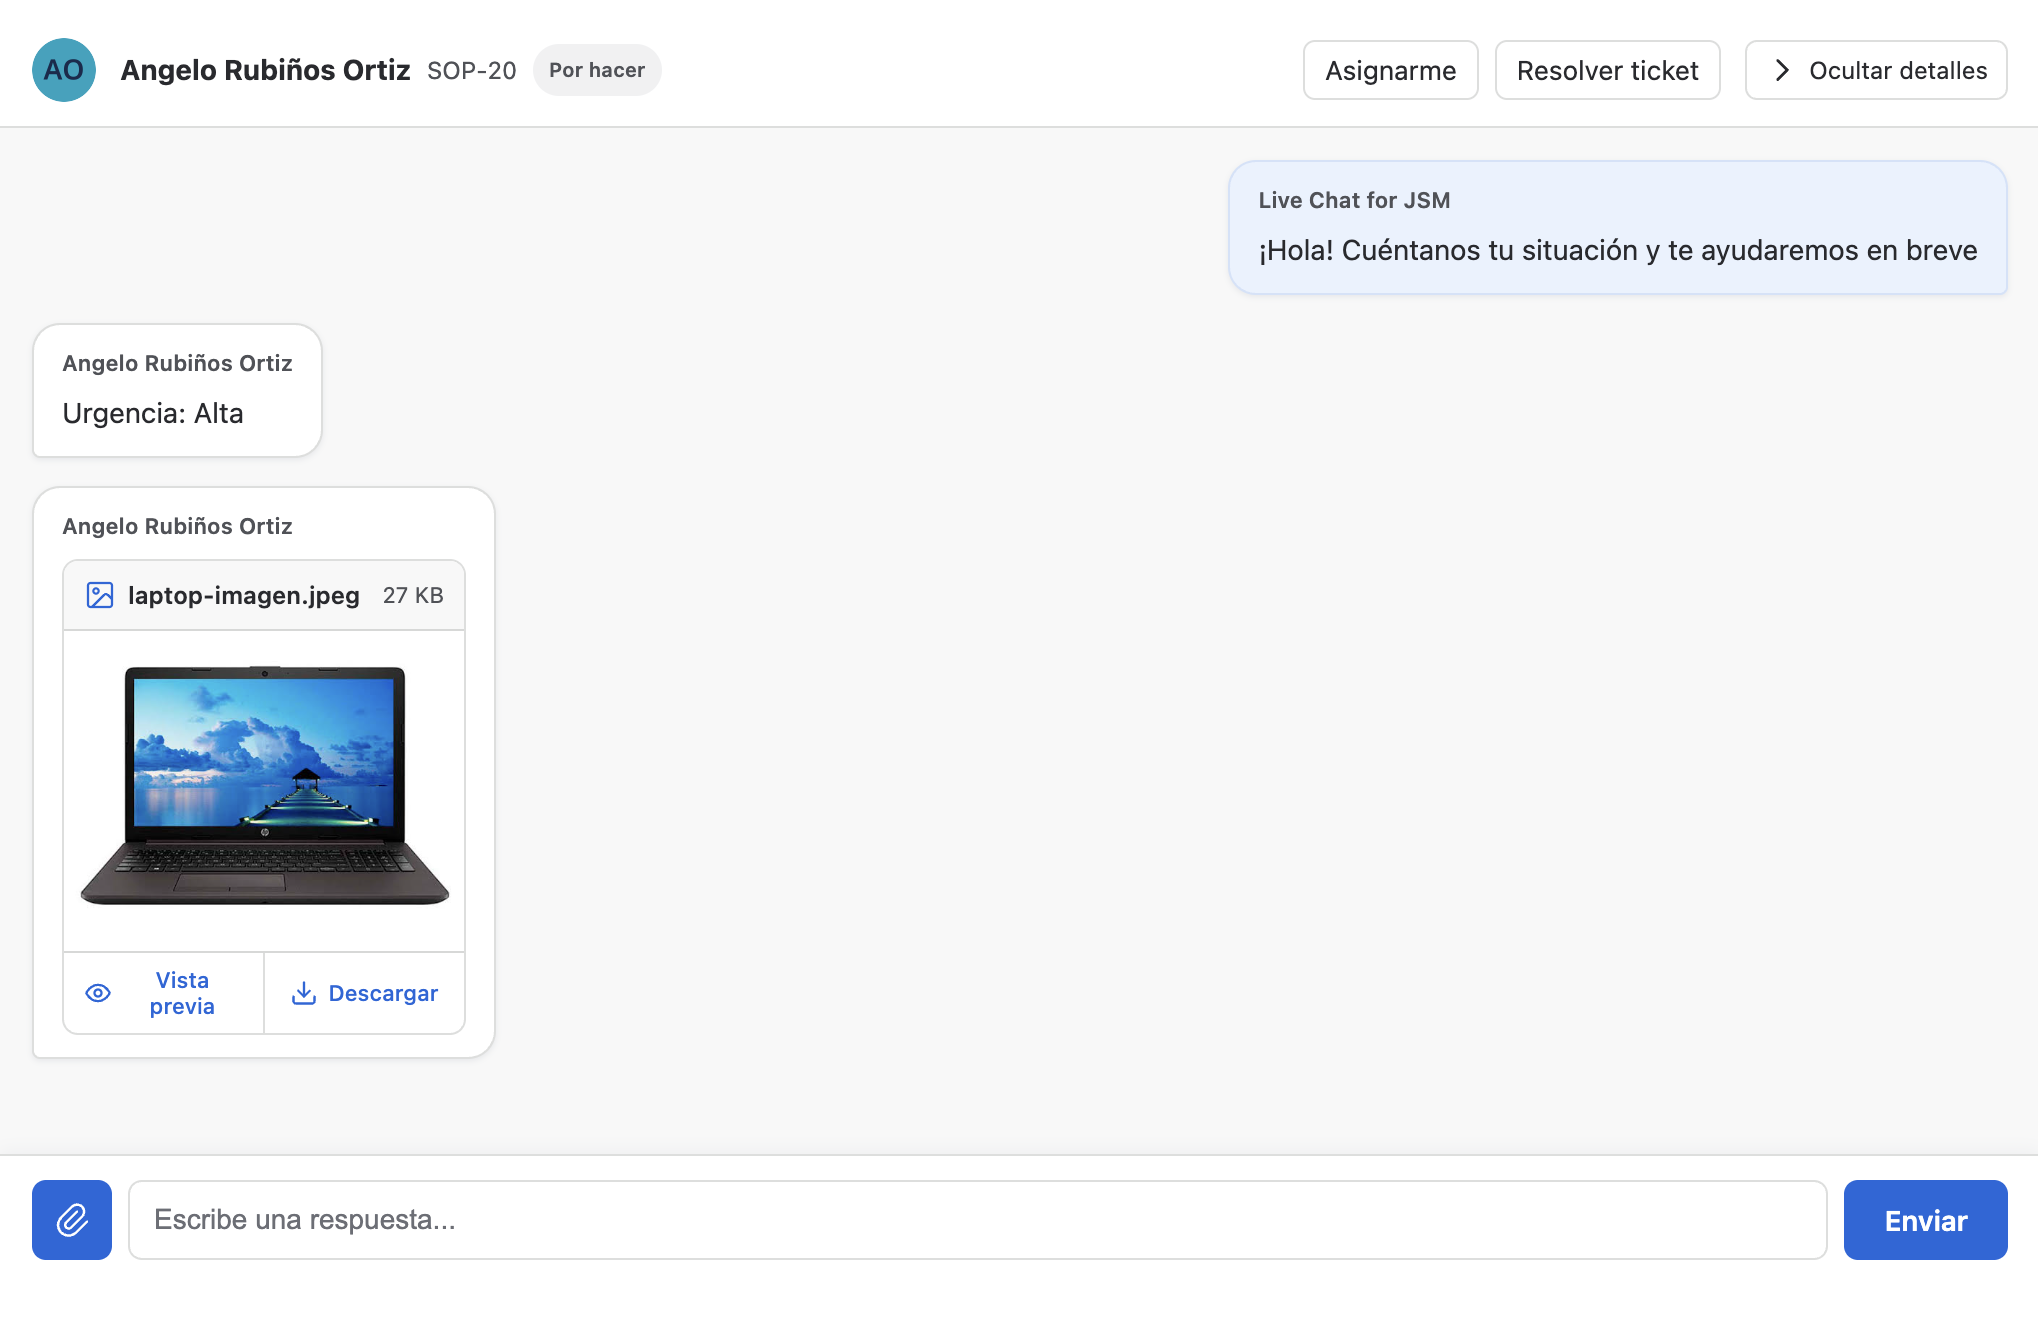The image size is (2038, 1322).
Task: Assign ticket with Asignarme button
Action: click(1390, 70)
